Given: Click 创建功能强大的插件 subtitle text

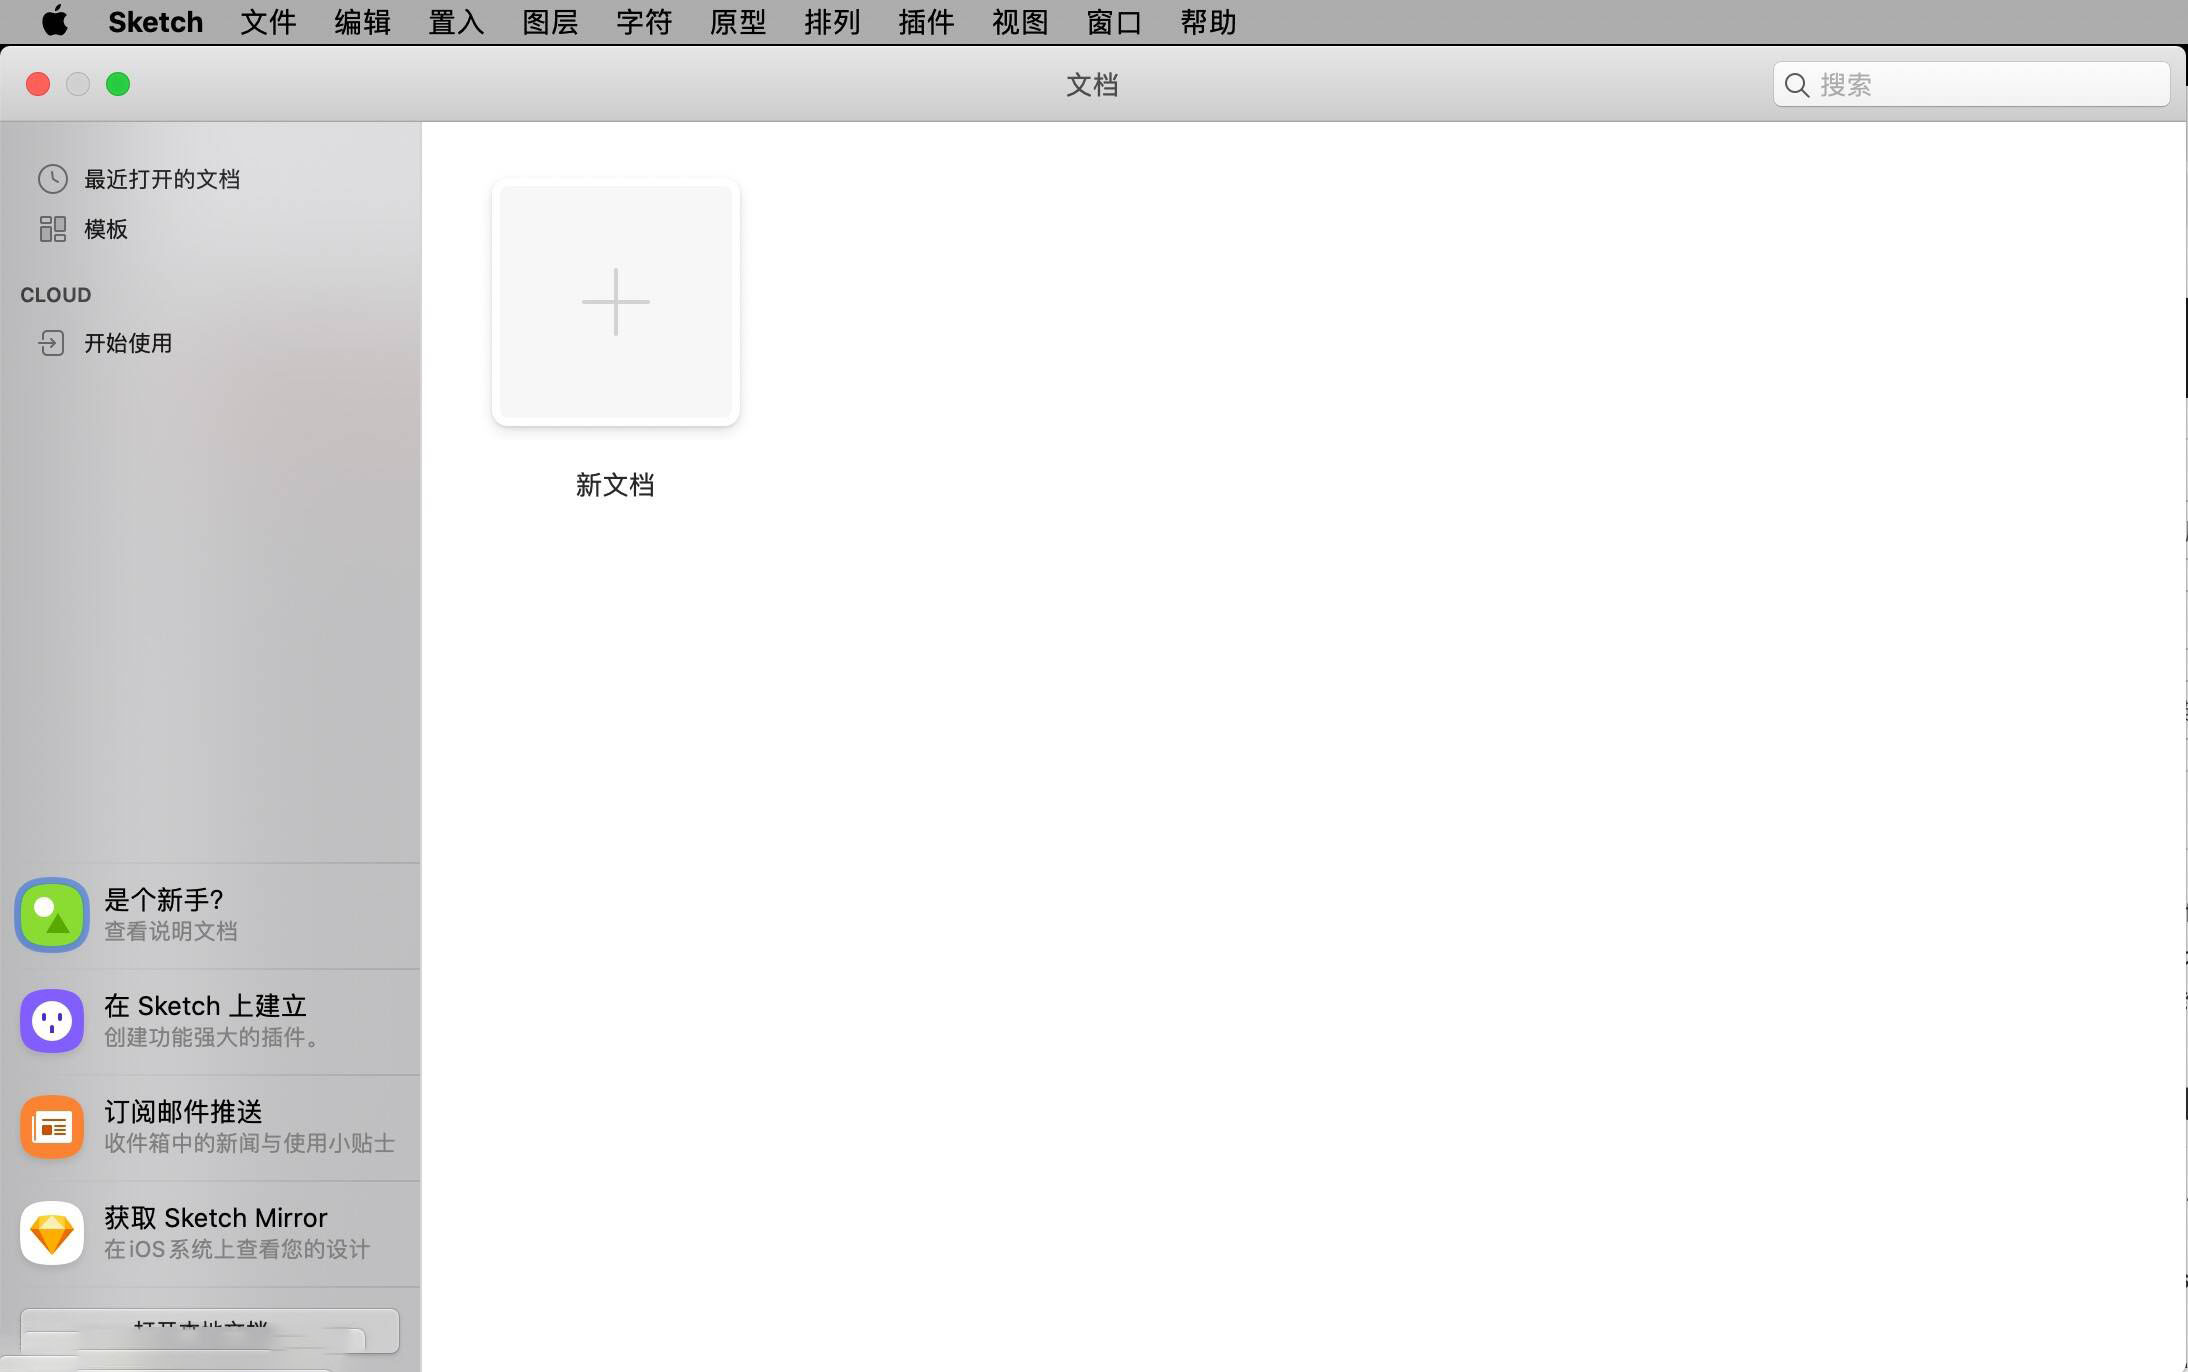Looking at the screenshot, I should coord(213,1037).
